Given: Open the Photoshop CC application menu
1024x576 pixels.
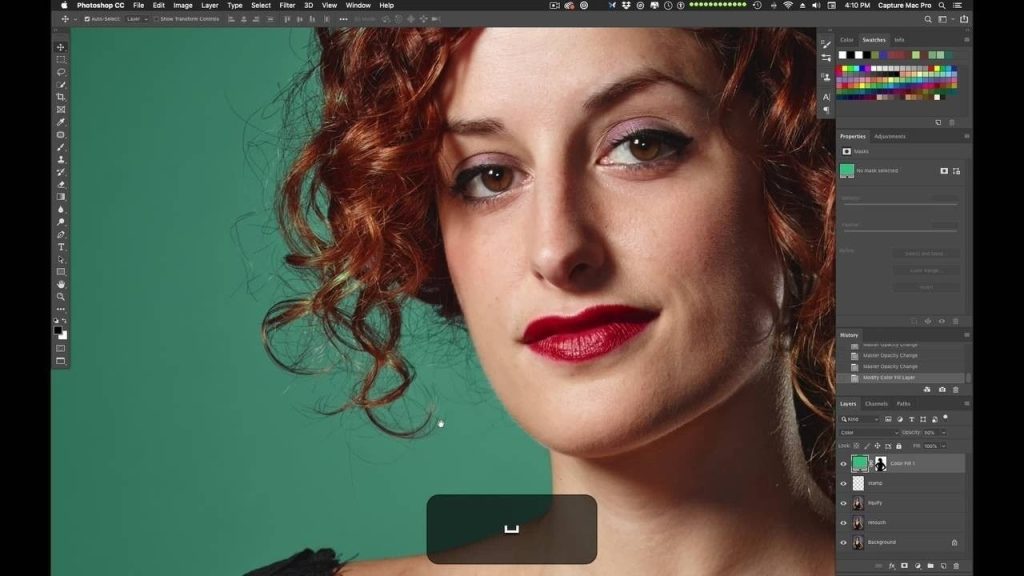Looking at the screenshot, I should click(x=100, y=5).
